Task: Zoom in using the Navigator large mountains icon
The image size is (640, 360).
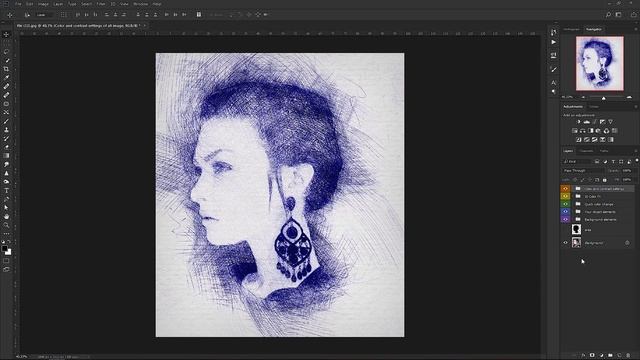Action: coord(629,97)
